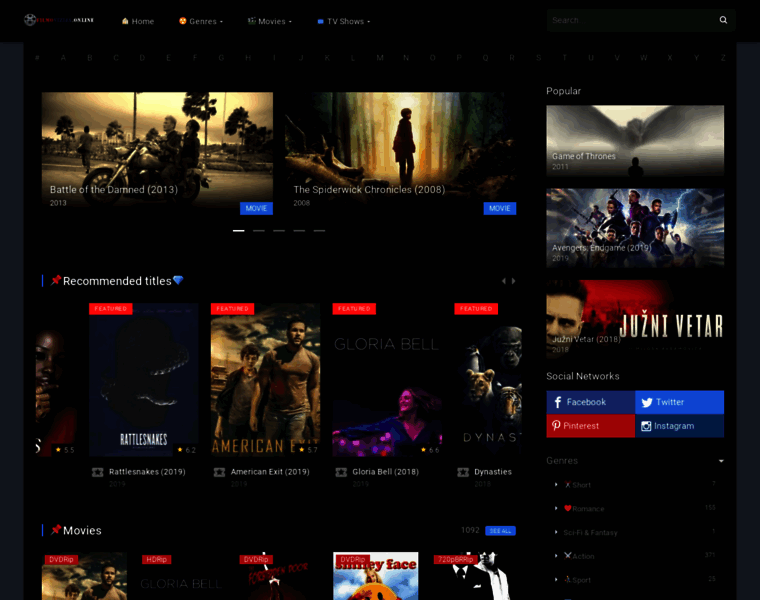760x600 pixels.
Task: Click the icon beside Dynasties title
Action: coord(463,472)
